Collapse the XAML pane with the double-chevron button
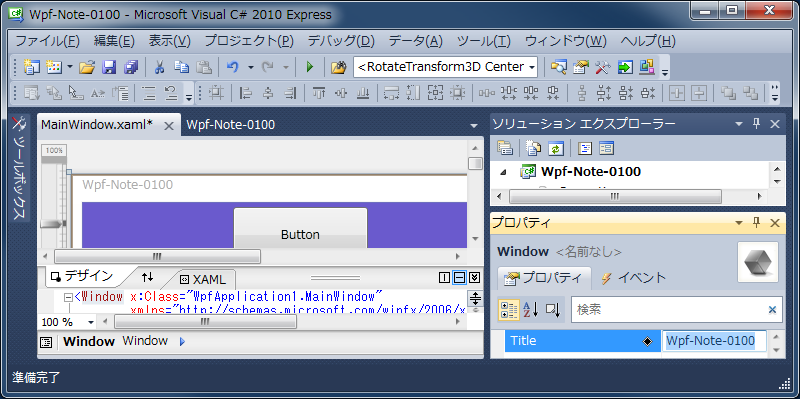Screen dimensions: 800x399 tap(474, 277)
